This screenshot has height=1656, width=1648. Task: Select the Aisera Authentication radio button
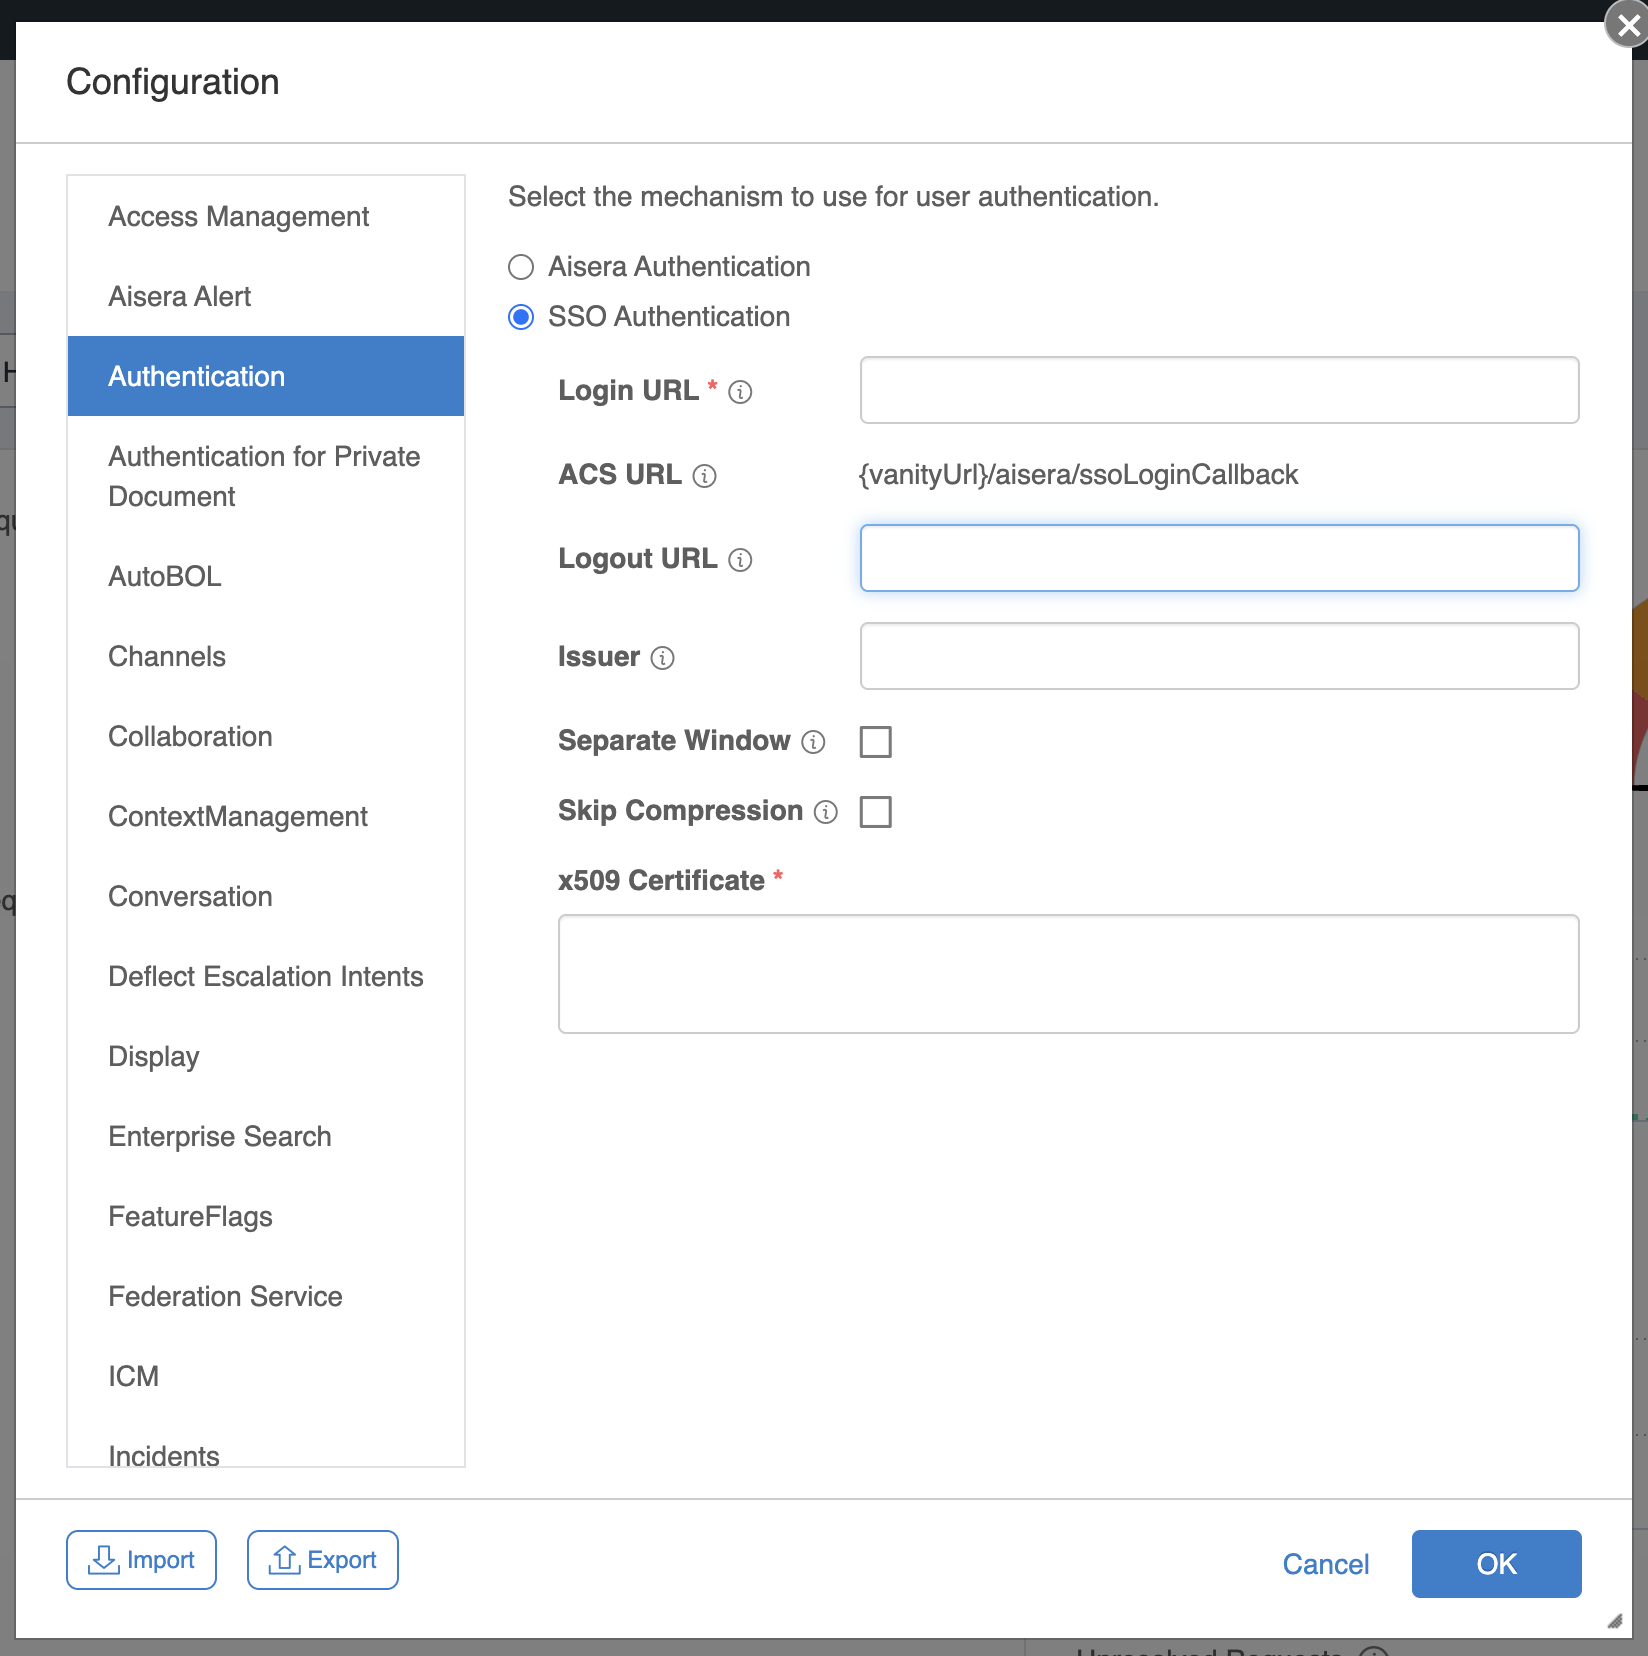pos(521,267)
